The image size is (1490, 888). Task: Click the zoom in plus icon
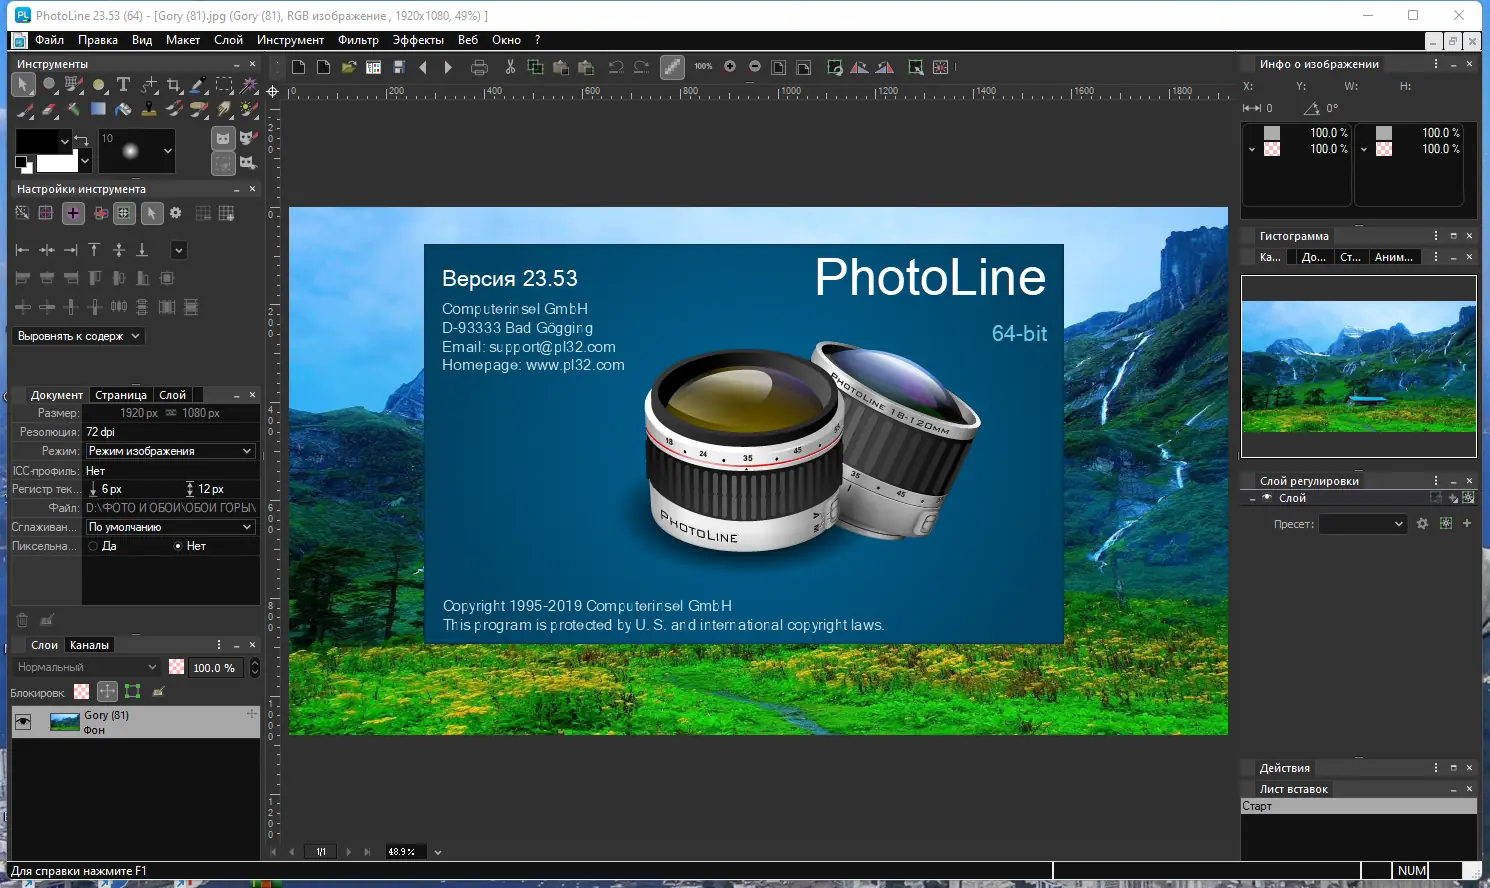730,67
